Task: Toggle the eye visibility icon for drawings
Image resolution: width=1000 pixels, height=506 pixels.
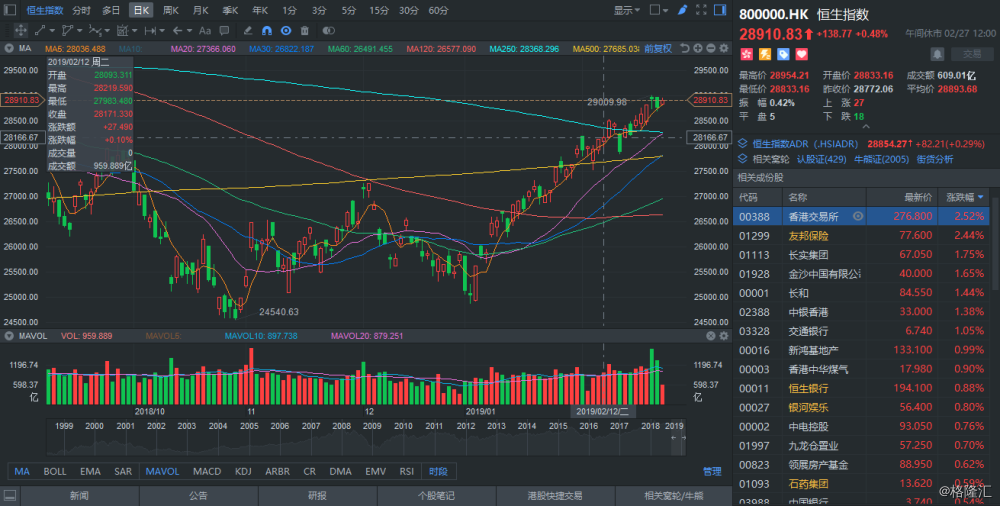Action: click(x=287, y=30)
